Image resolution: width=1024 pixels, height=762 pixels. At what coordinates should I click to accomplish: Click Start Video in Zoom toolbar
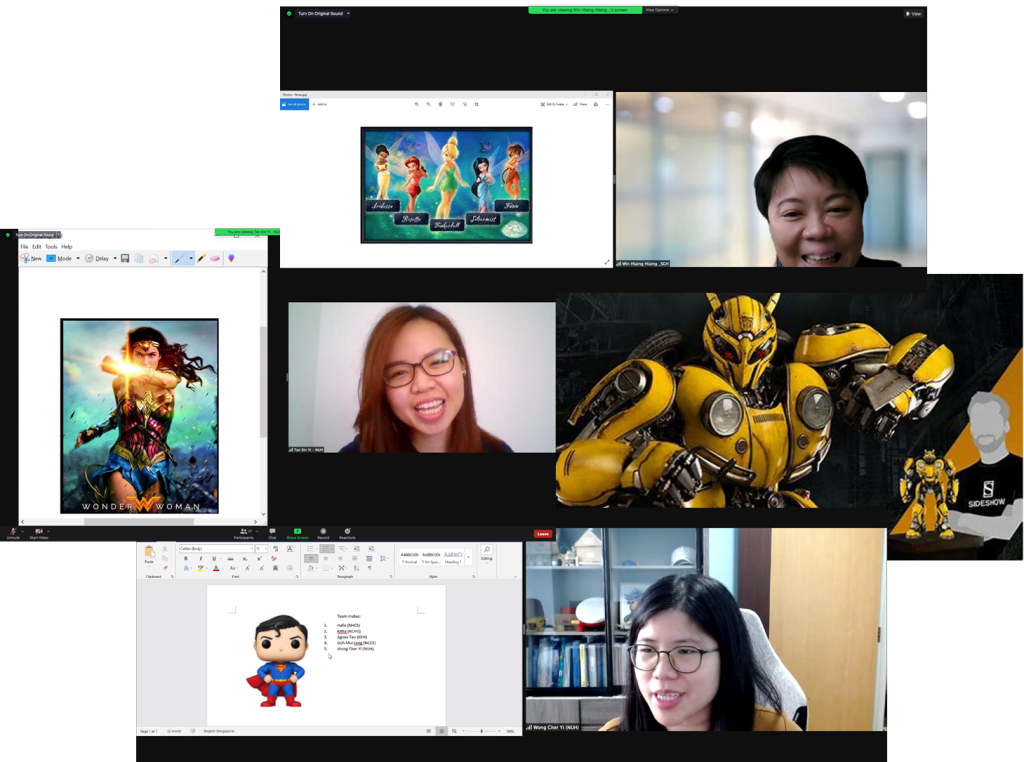click(39, 533)
